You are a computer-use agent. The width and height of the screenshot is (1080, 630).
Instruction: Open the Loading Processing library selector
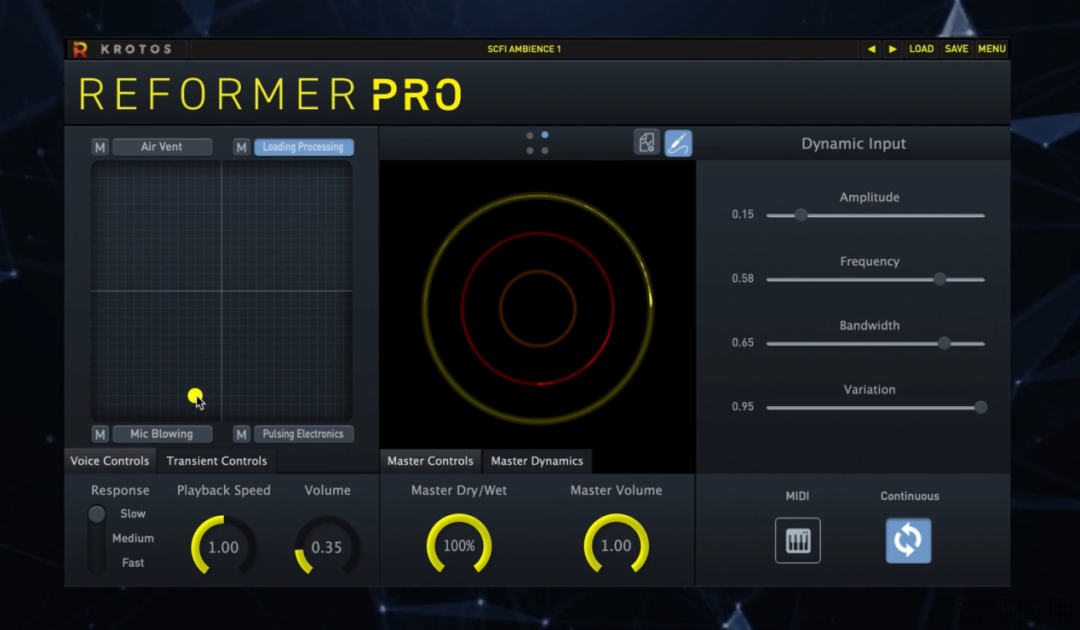304,147
